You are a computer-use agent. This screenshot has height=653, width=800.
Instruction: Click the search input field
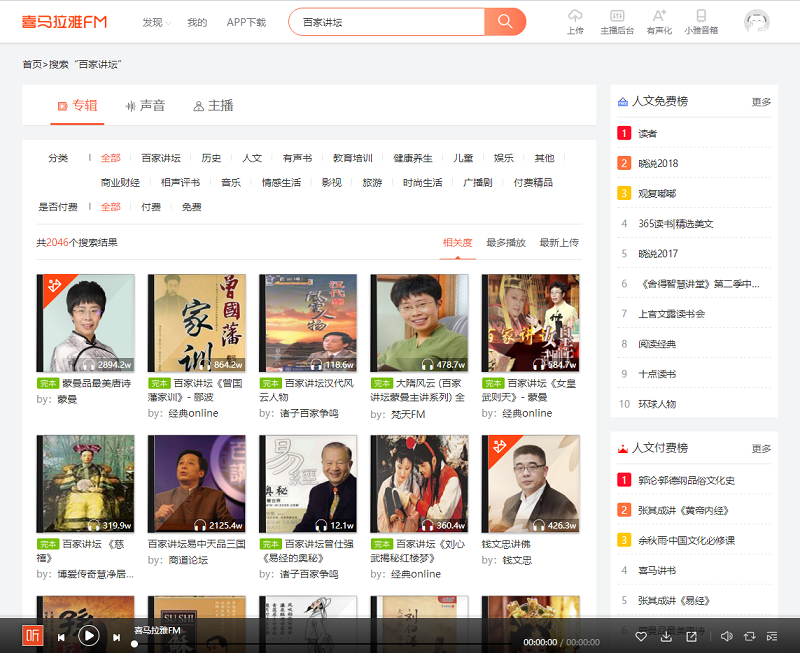[387, 21]
